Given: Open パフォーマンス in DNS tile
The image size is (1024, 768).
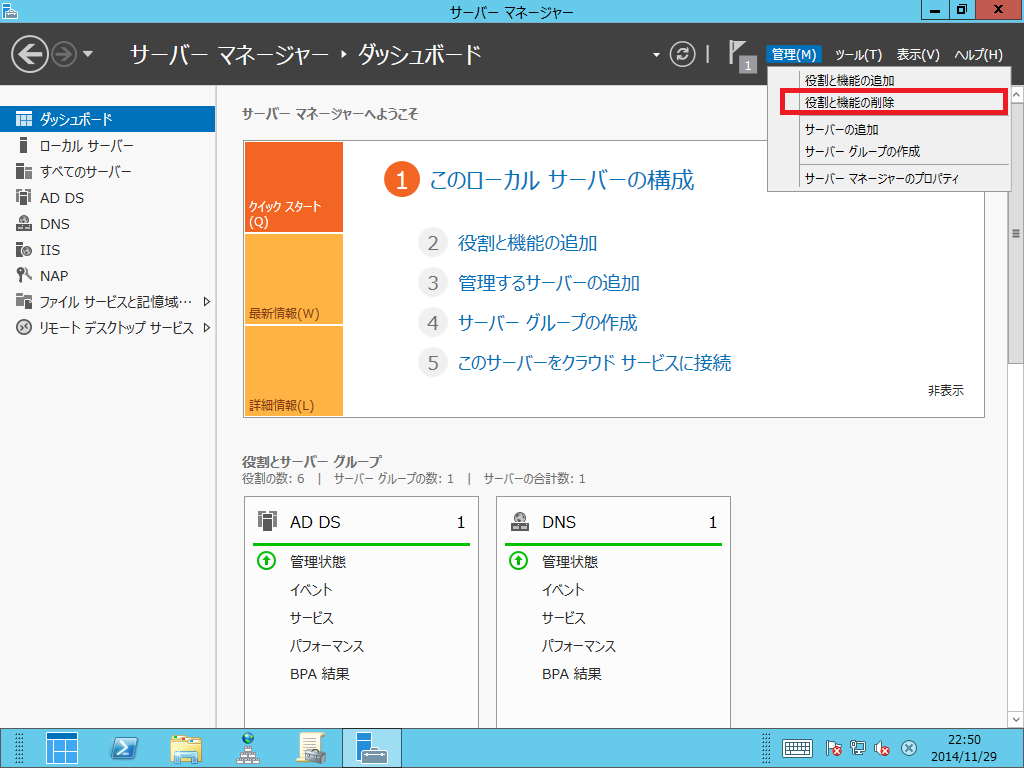Looking at the screenshot, I should 579,646.
